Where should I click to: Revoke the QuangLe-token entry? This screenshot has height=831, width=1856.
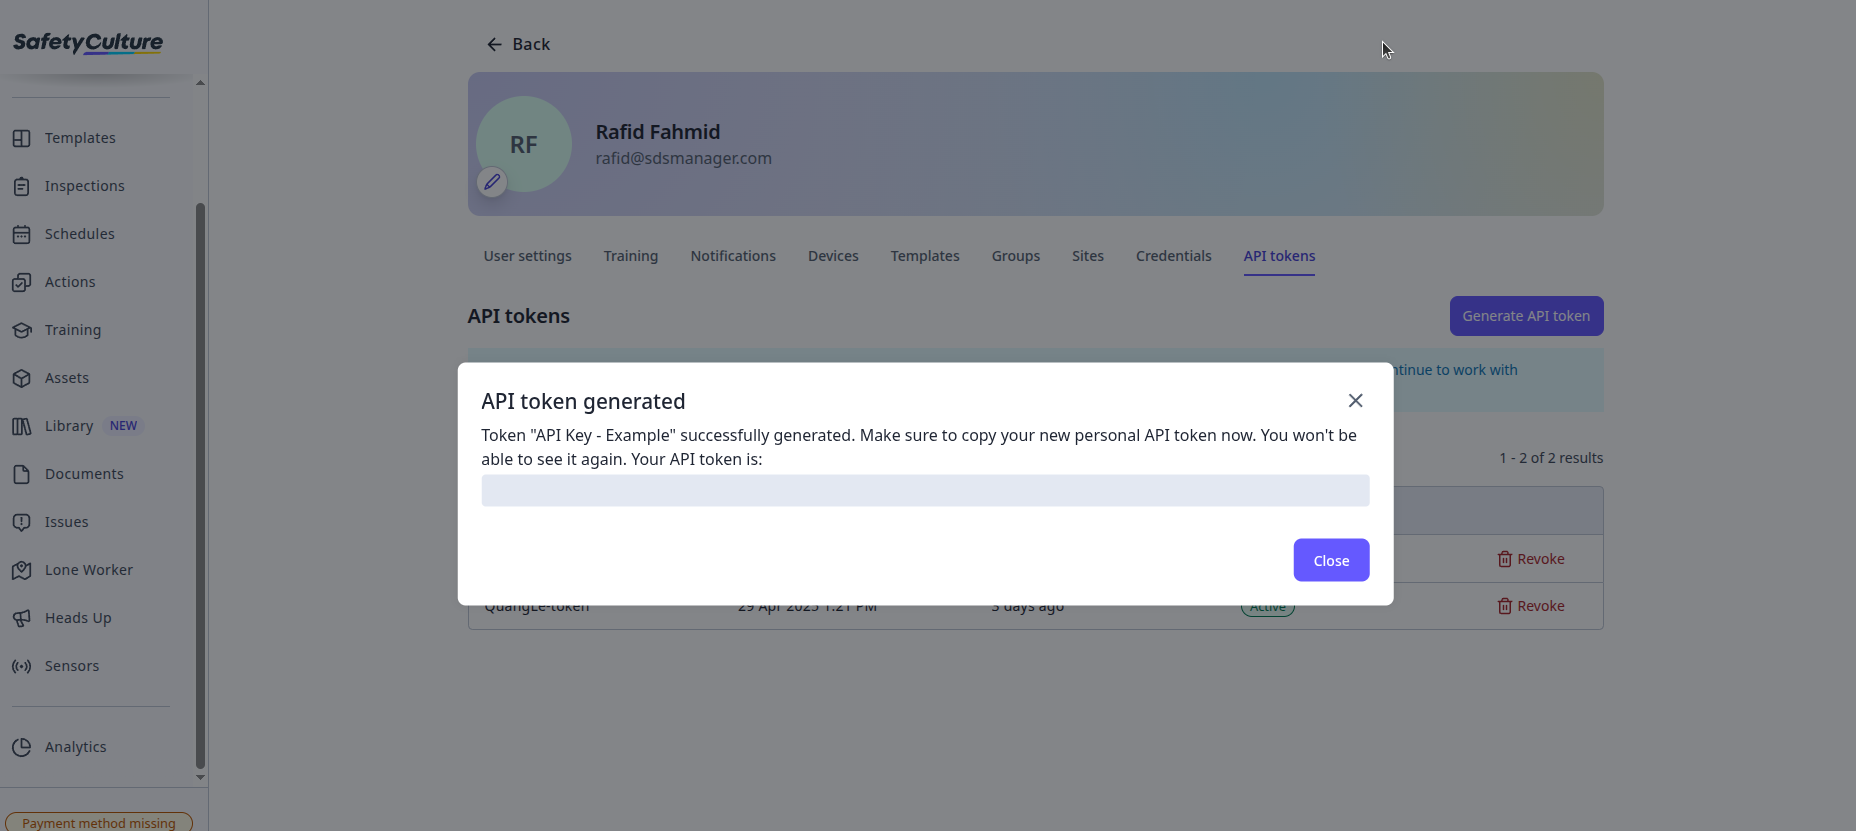[x=1531, y=606]
